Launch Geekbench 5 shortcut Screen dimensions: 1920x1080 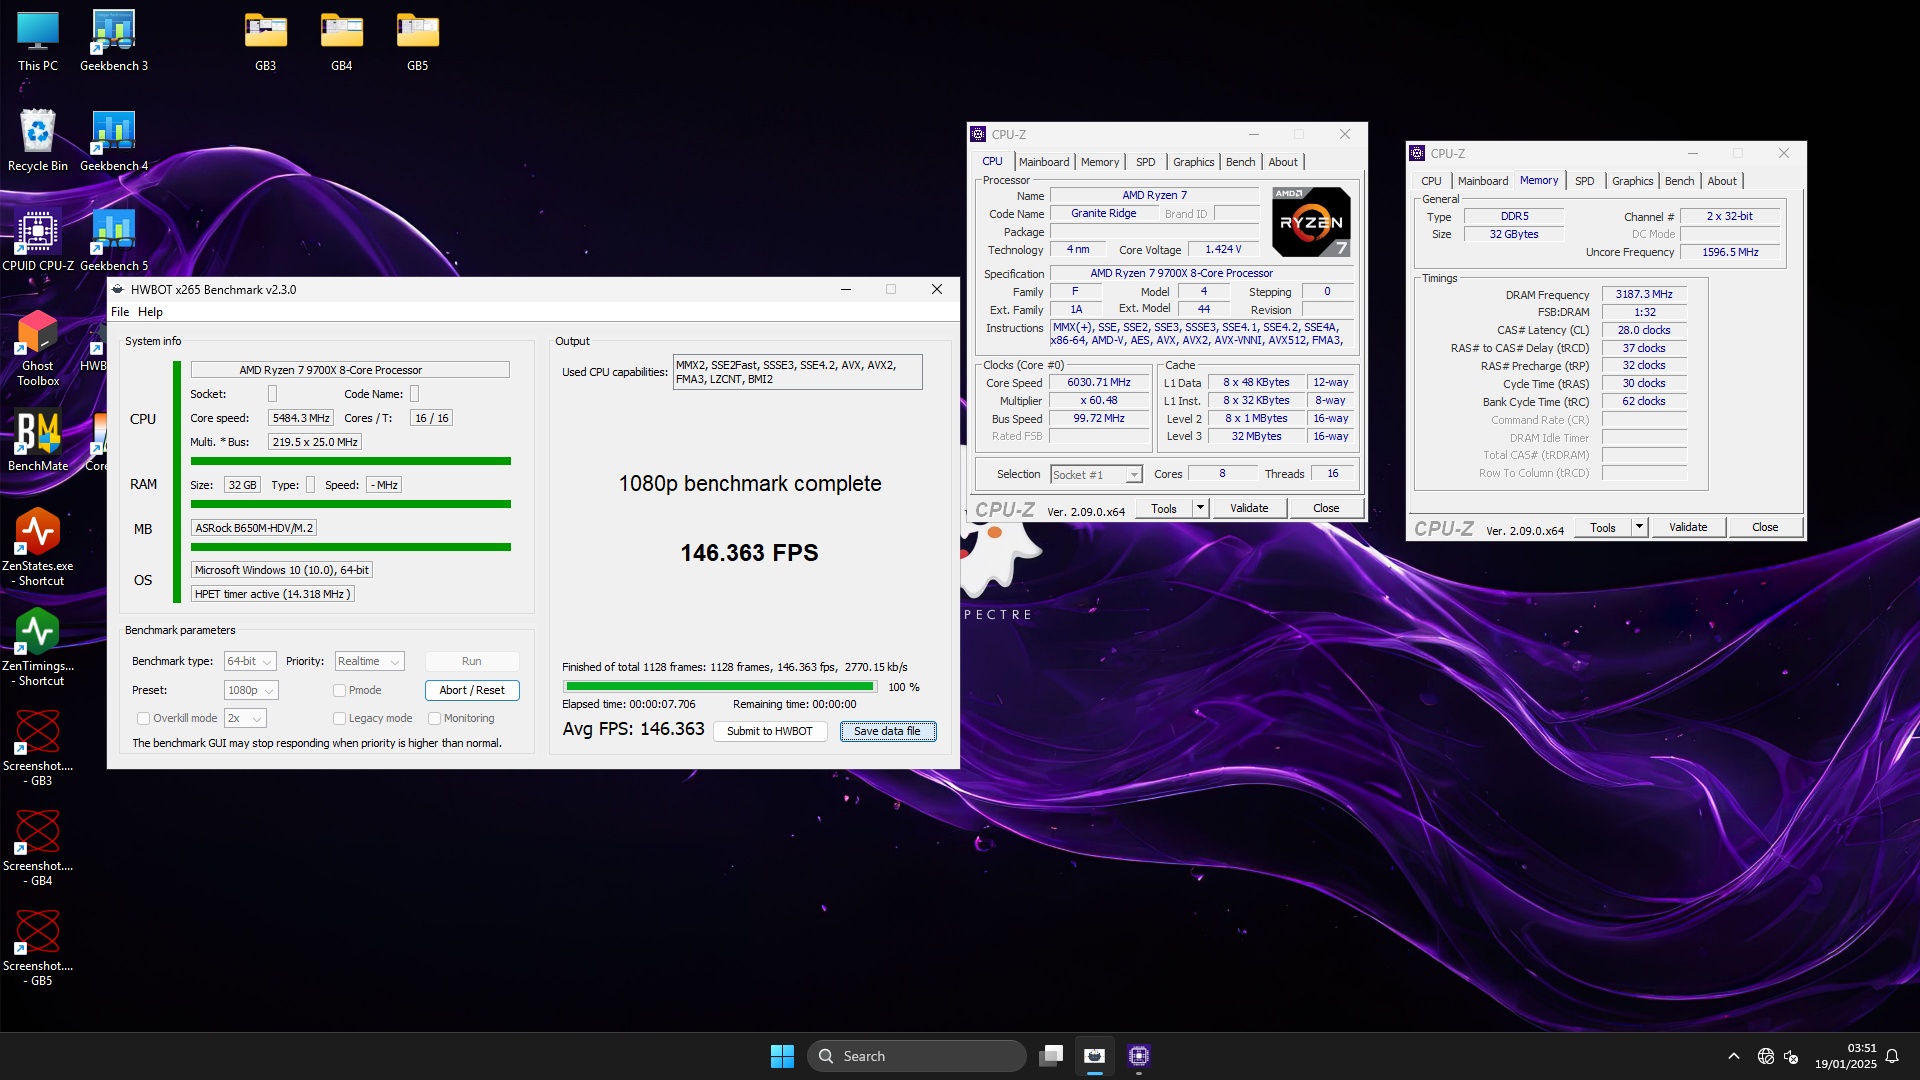click(x=114, y=241)
